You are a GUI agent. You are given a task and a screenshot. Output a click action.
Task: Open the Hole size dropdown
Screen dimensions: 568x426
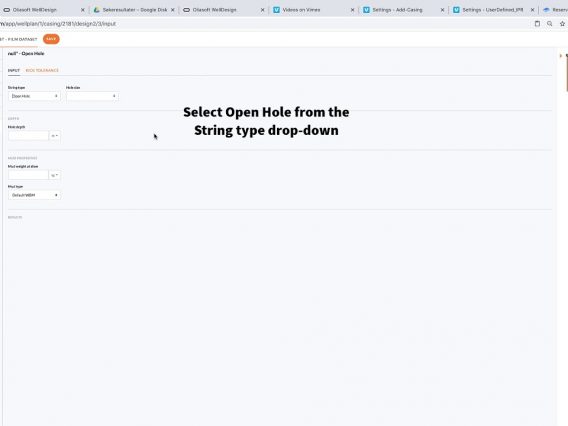tap(92, 96)
